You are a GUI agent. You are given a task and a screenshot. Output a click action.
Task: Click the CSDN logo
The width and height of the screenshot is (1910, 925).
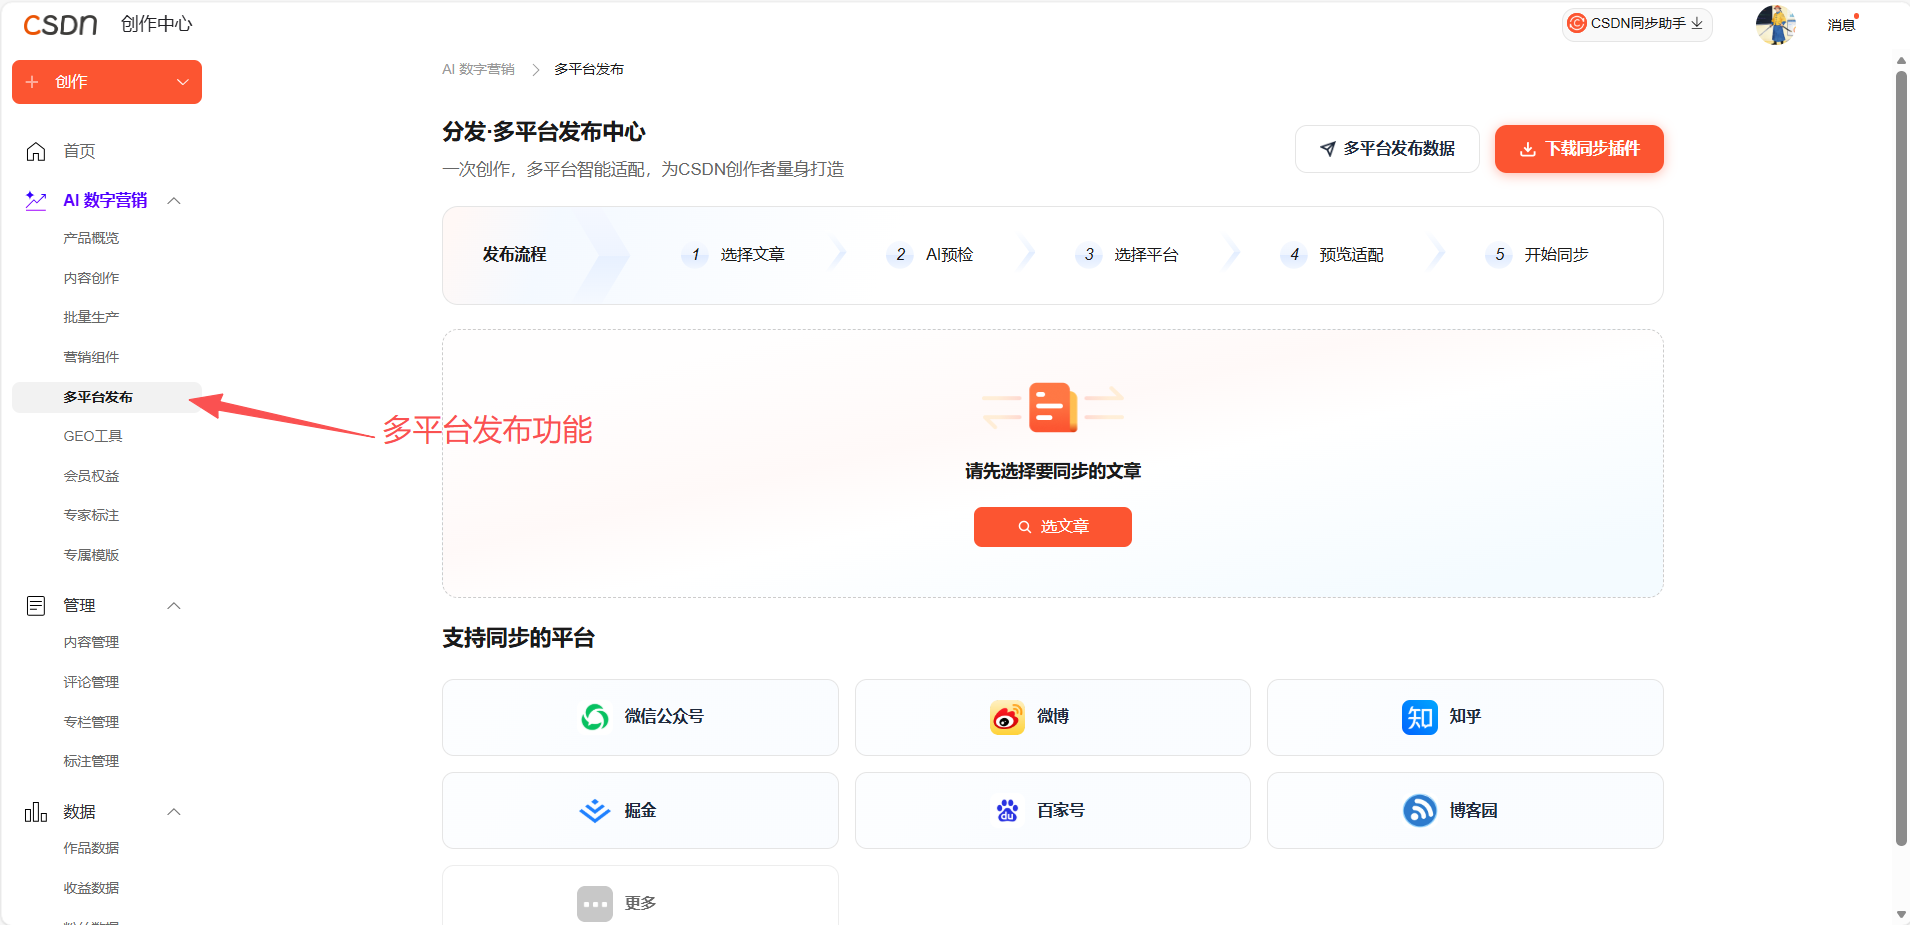click(x=60, y=24)
